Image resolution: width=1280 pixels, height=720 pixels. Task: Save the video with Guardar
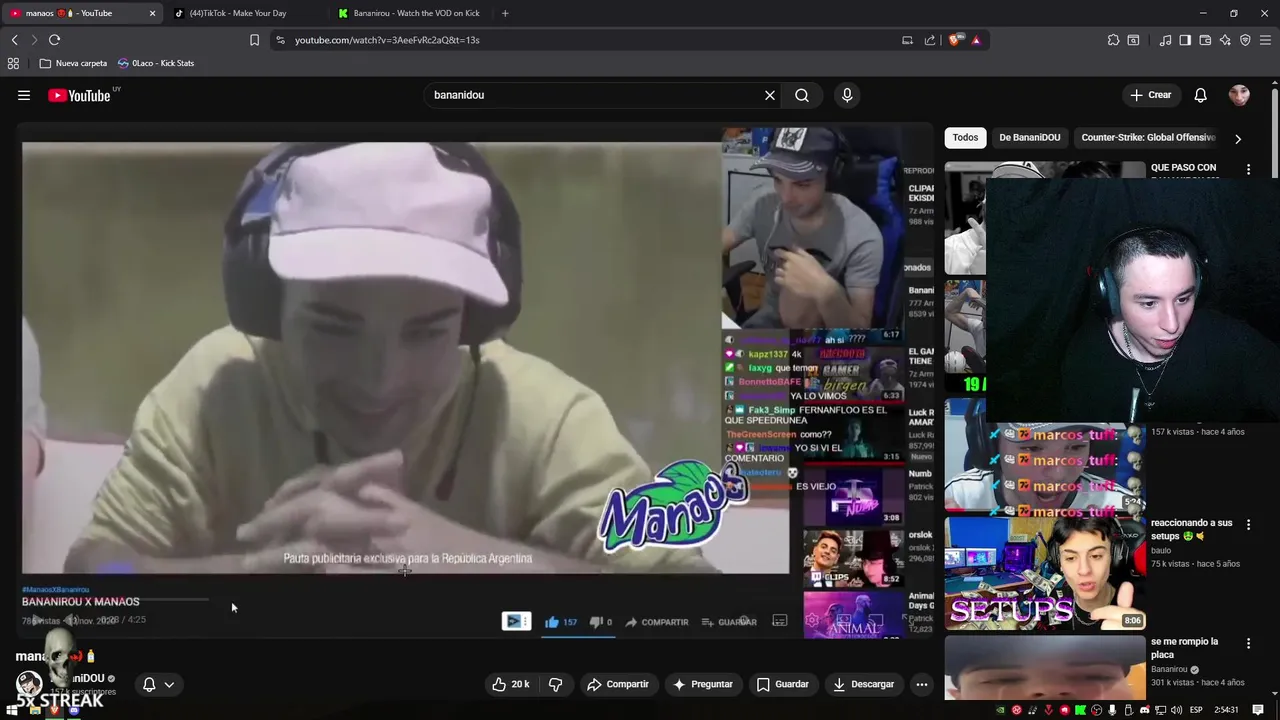(x=782, y=684)
